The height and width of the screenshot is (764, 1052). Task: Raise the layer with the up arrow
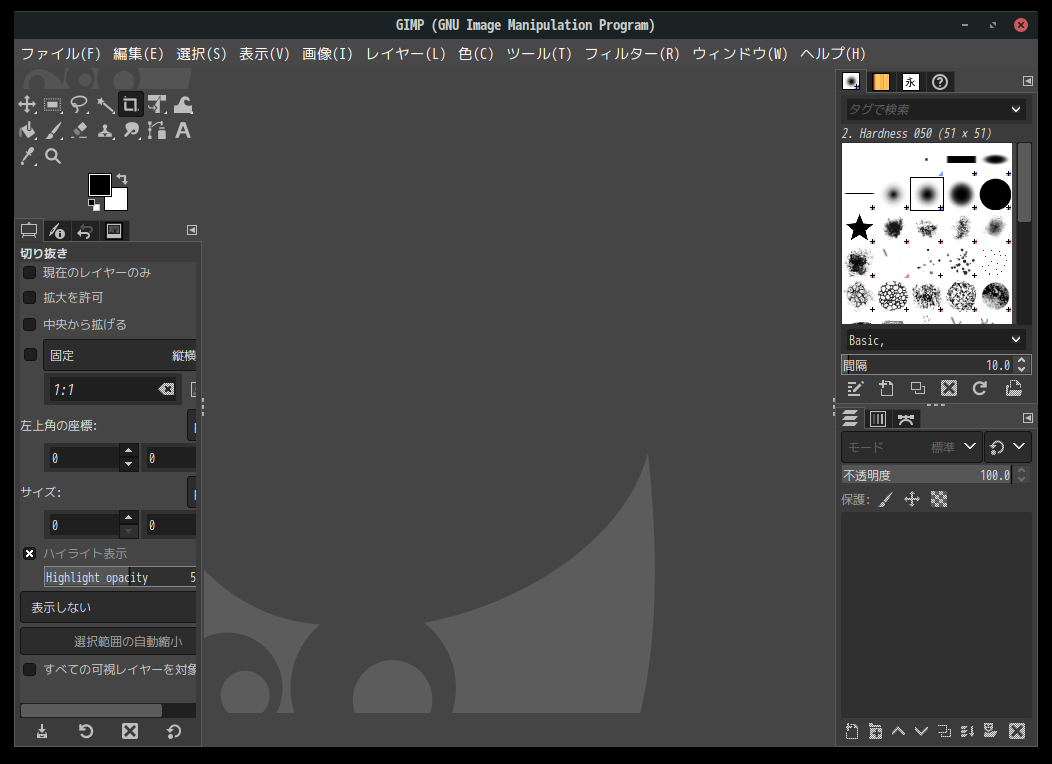[x=898, y=731]
